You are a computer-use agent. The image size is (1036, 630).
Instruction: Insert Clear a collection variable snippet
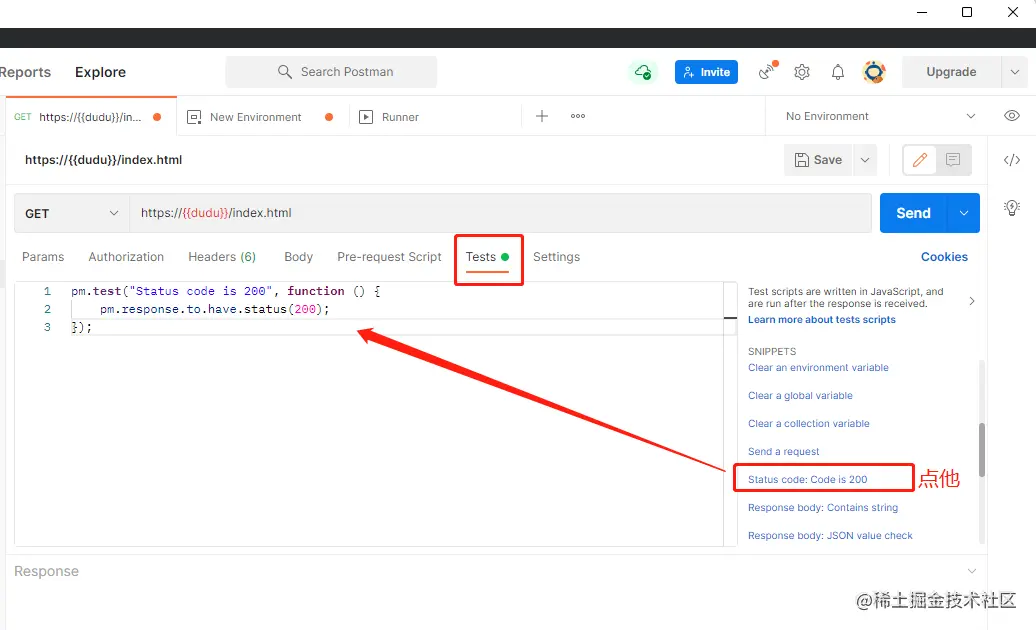809,423
